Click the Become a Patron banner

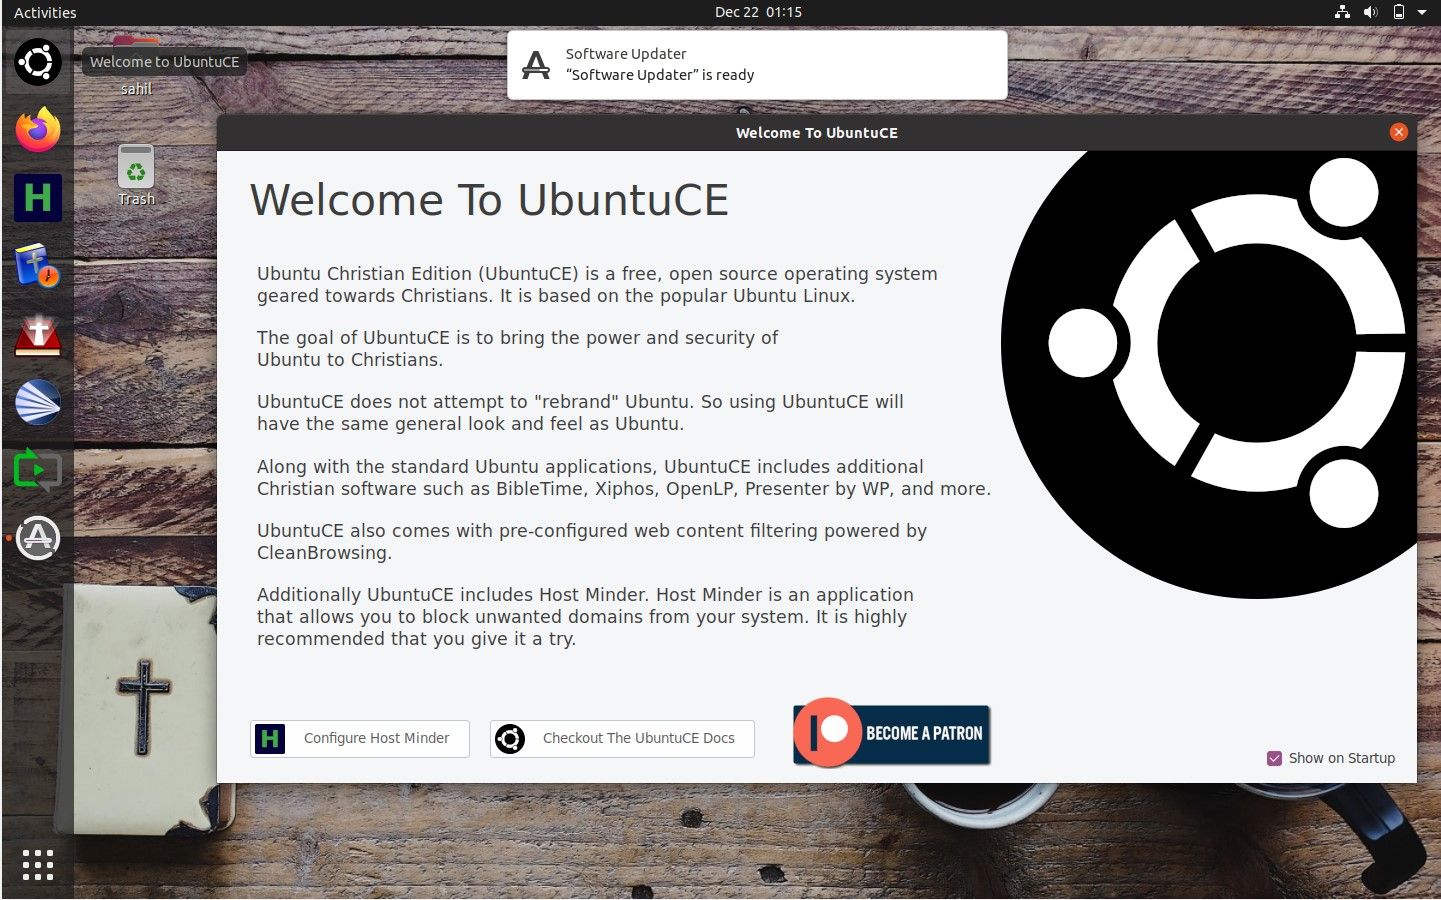(x=891, y=733)
